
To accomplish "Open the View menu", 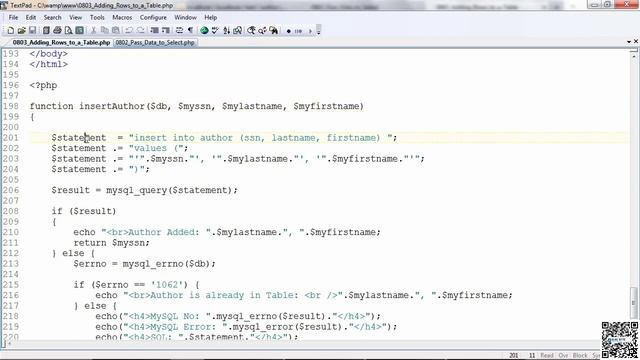I will point(75,17).
